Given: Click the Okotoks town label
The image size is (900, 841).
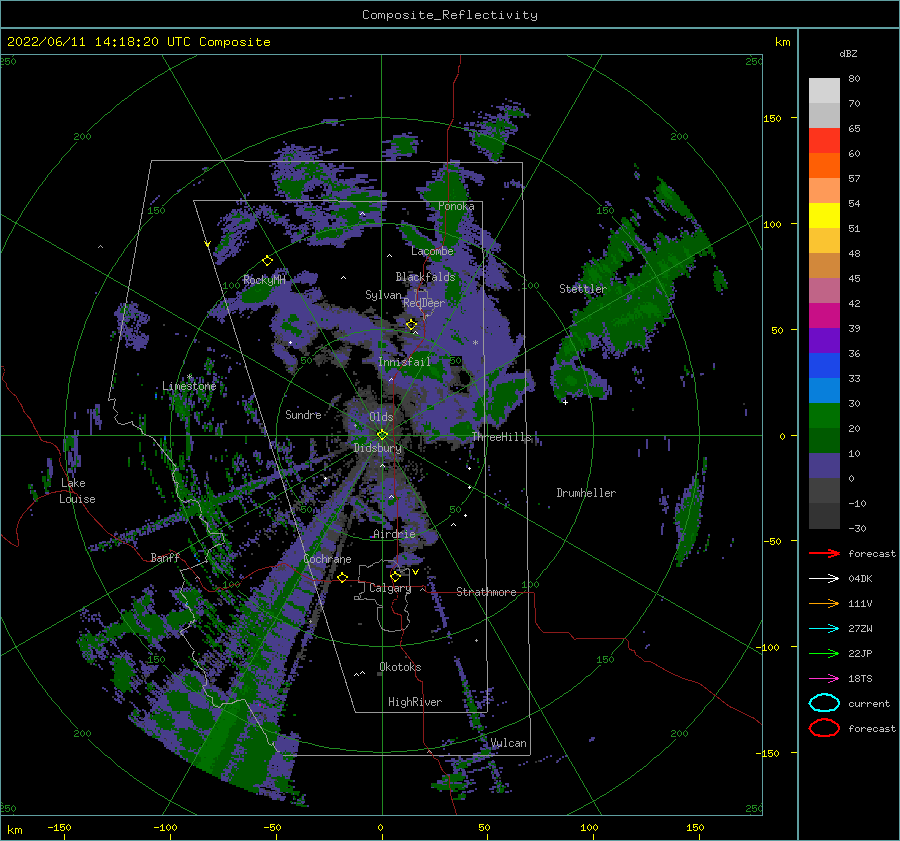Looking at the screenshot, I should 400,667.
